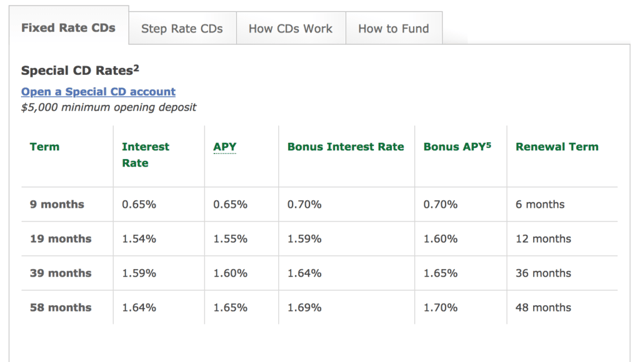
Task: Click the 6 months renewal term cell
Action: click(x=540, y=204)
